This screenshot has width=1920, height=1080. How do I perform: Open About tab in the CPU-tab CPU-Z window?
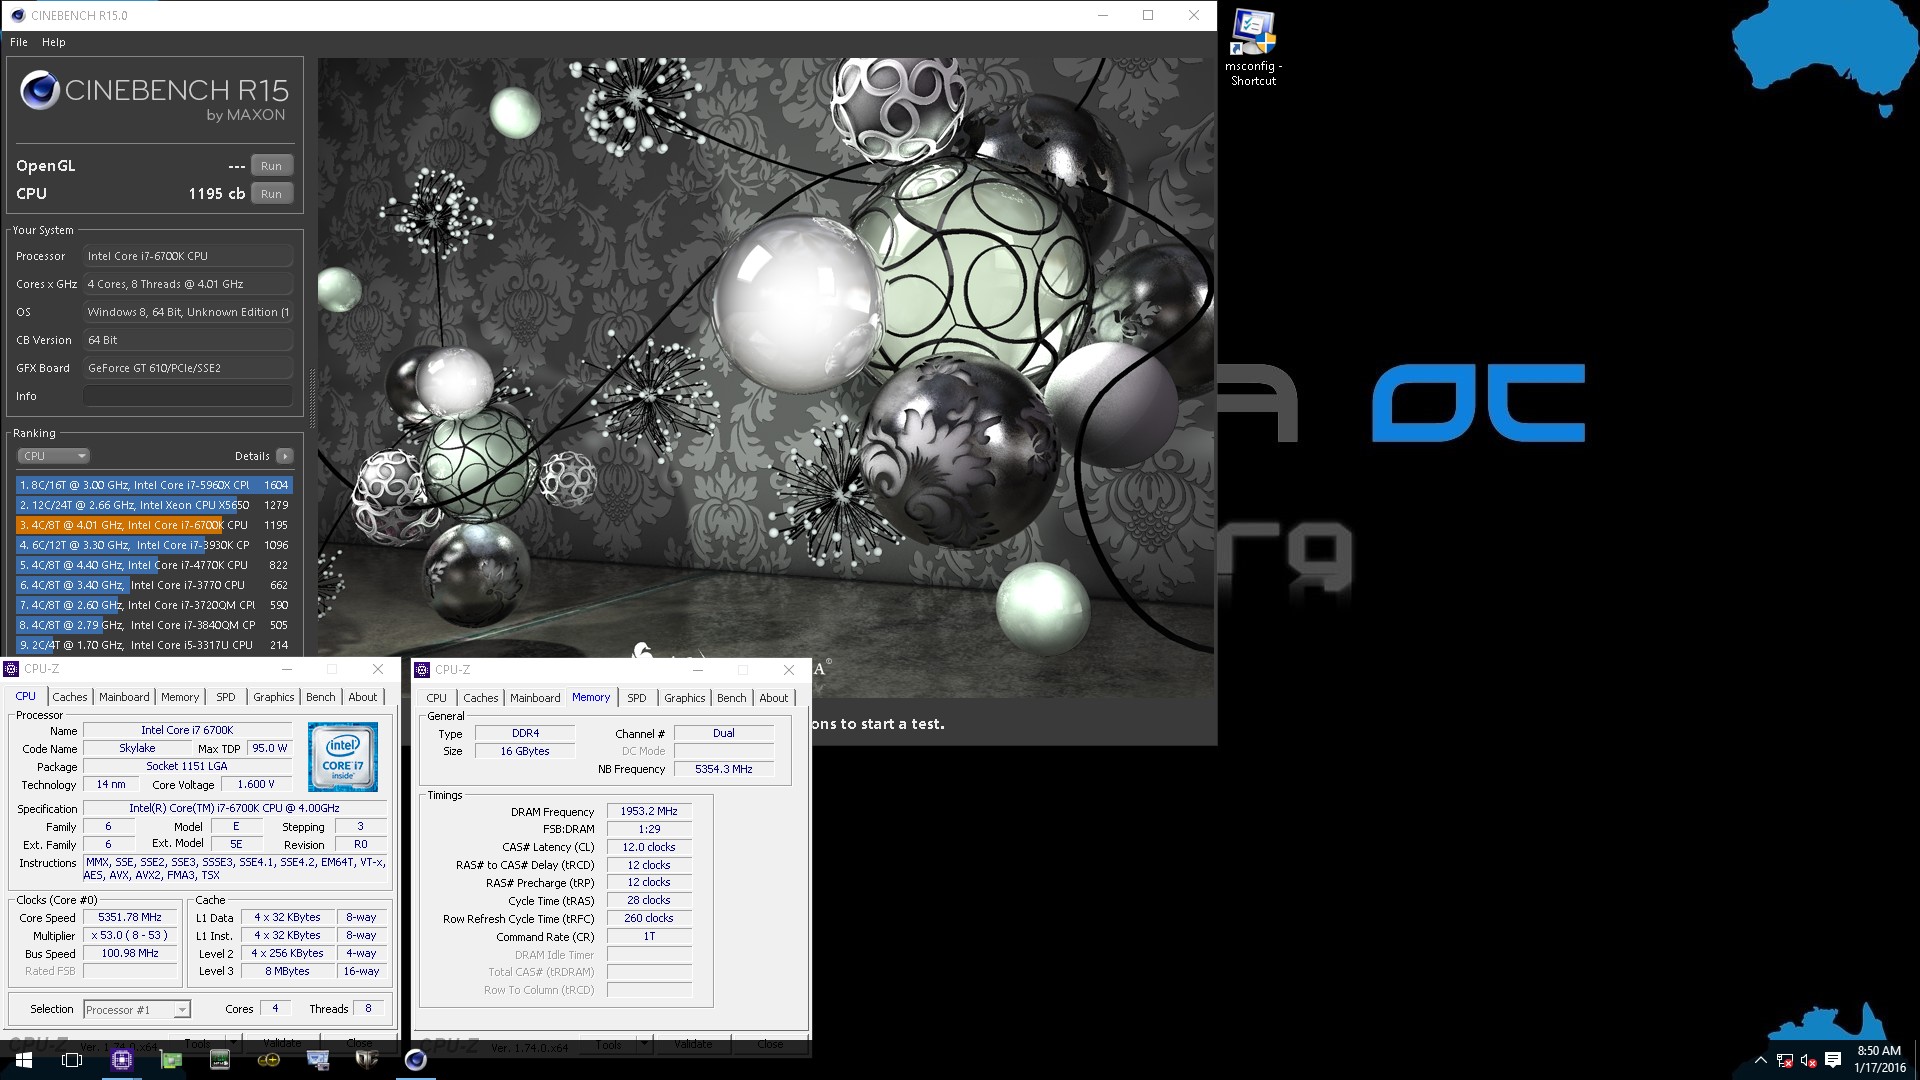point(363,697)
